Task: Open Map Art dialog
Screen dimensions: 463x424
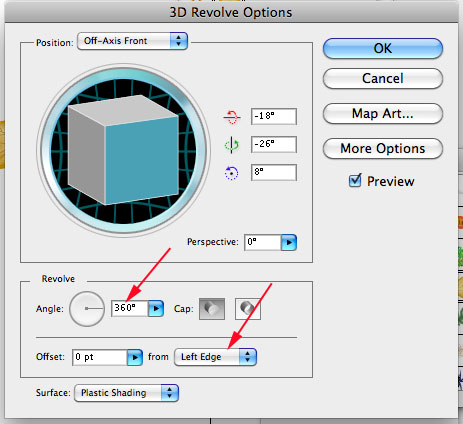Action: 383,114
